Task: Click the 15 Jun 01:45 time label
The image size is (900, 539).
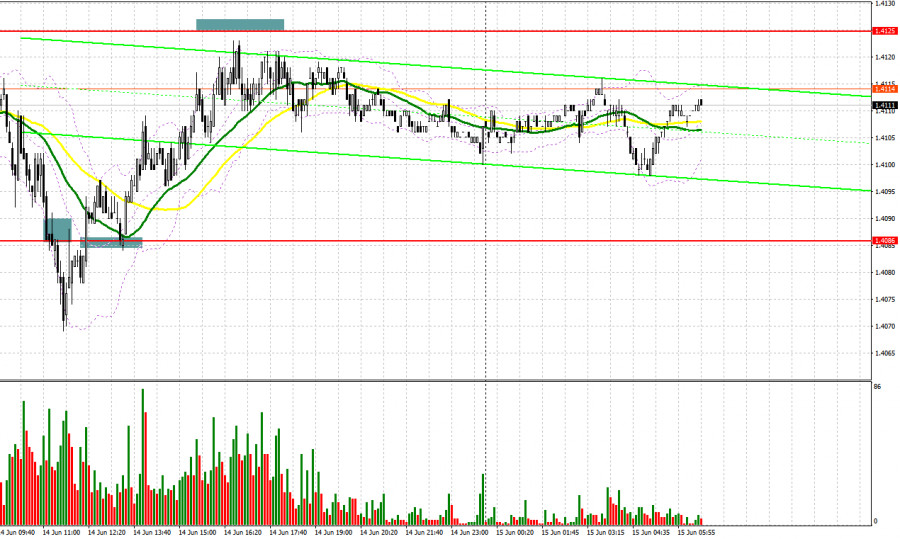Action: coord(560,533)
